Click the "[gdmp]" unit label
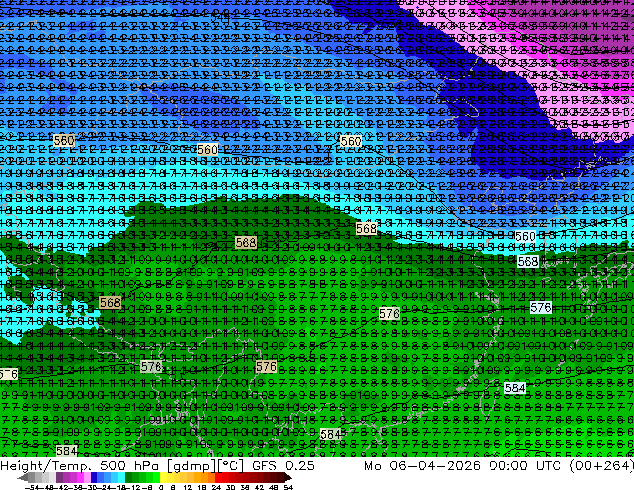 pyautogui.click(x=191, y=466)
